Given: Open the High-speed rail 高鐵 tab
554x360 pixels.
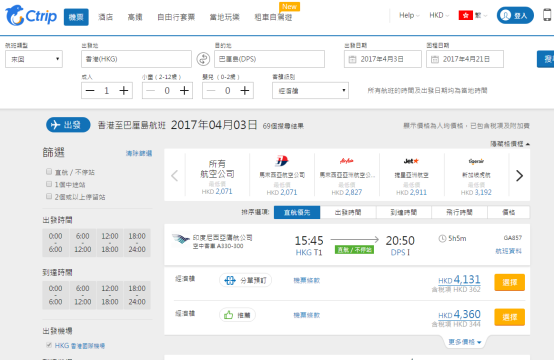Looking at the screenshot, I should coord(135,17).
